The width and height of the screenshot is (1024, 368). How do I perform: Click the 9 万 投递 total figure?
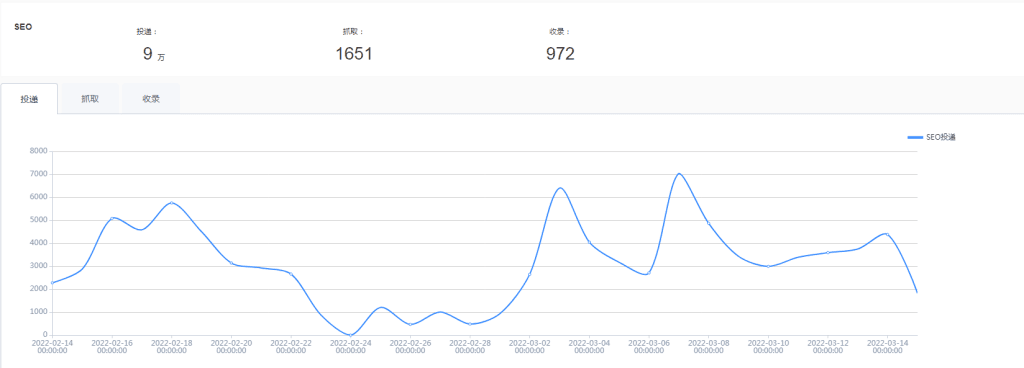[x=154, y=54]
